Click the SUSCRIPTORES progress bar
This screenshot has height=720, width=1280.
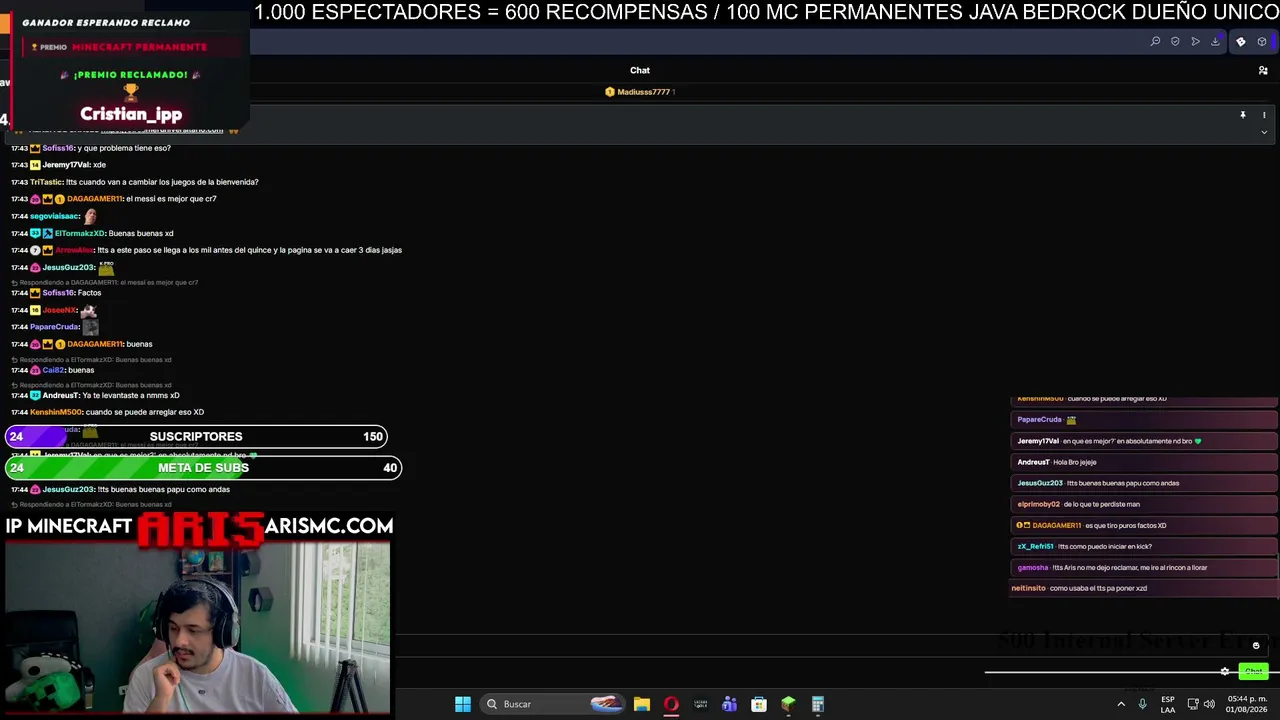pos(196,437)
